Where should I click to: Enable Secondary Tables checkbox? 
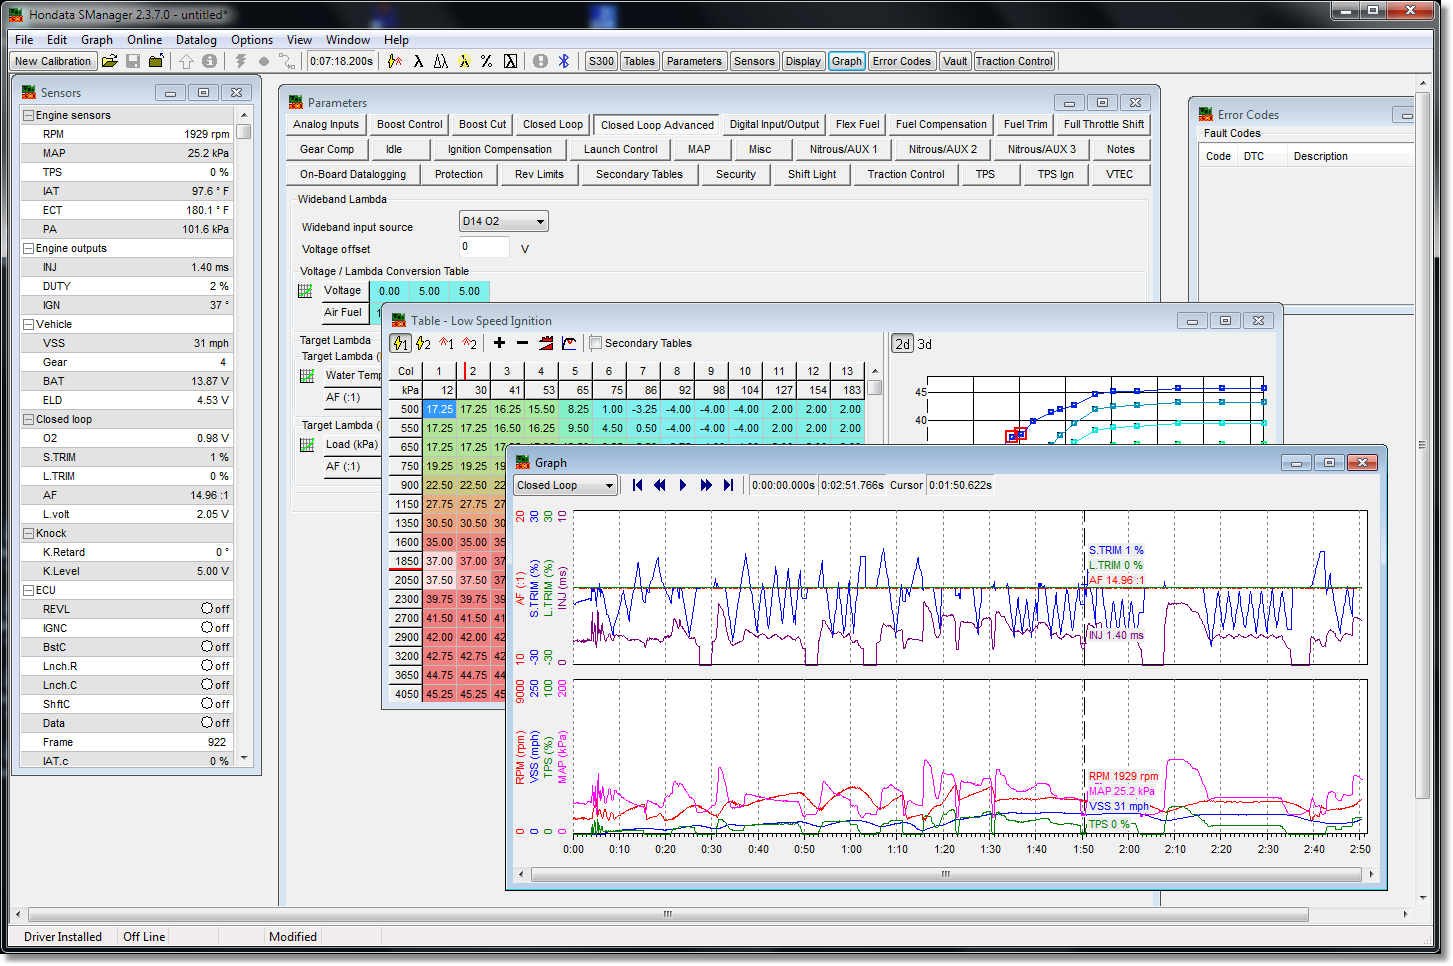click(x=596, y=343)
